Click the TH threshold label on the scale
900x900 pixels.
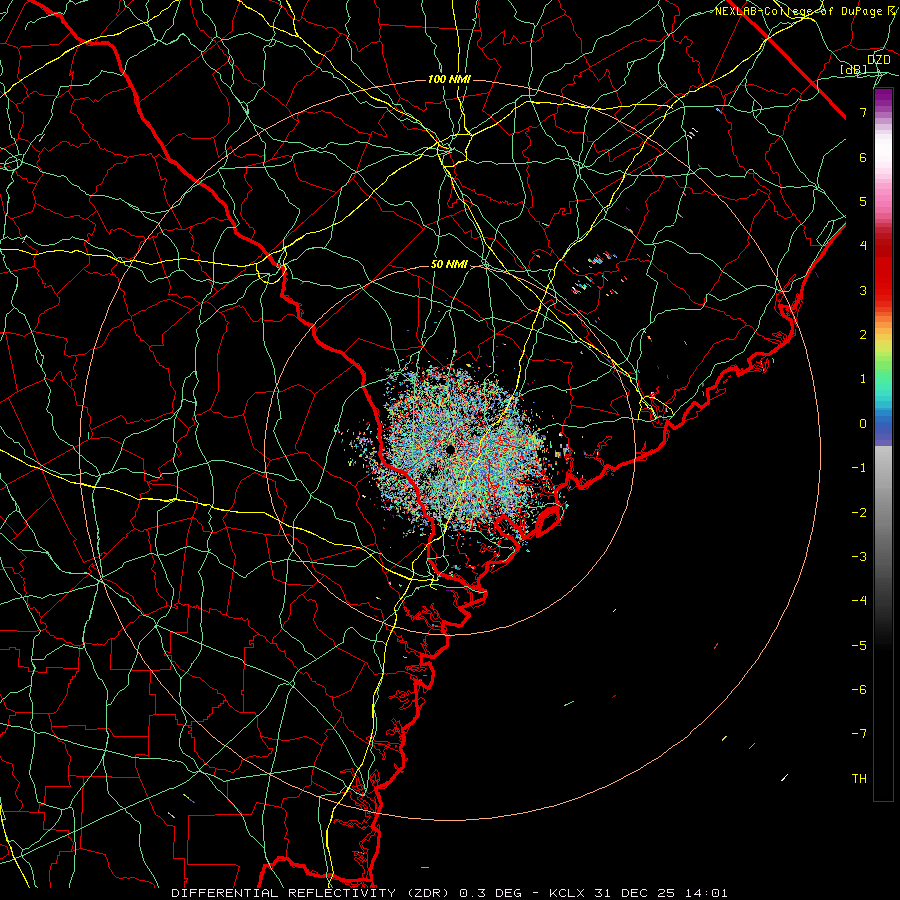[859, 779]
